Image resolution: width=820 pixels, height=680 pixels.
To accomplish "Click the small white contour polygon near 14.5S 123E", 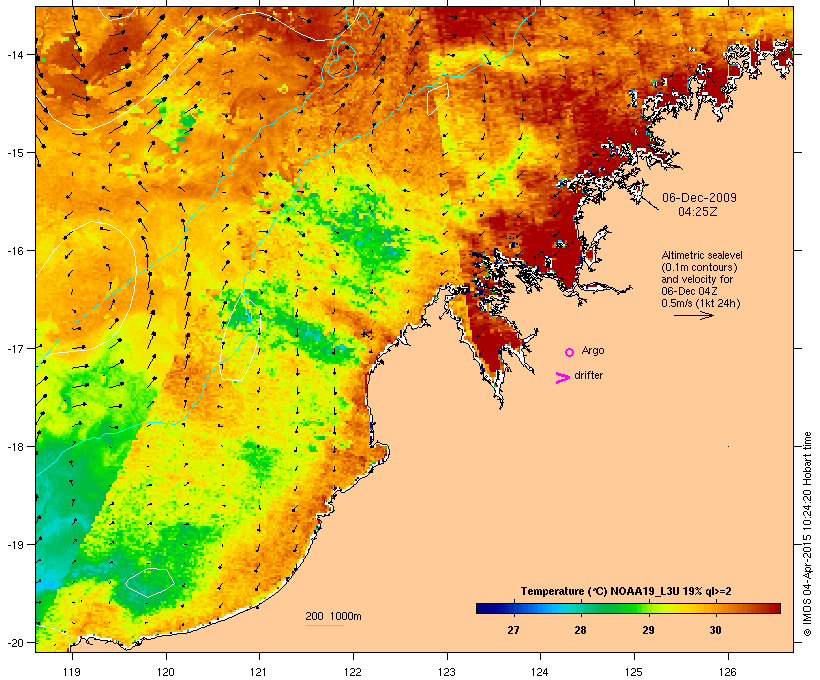I will click(x=438, y=99).
